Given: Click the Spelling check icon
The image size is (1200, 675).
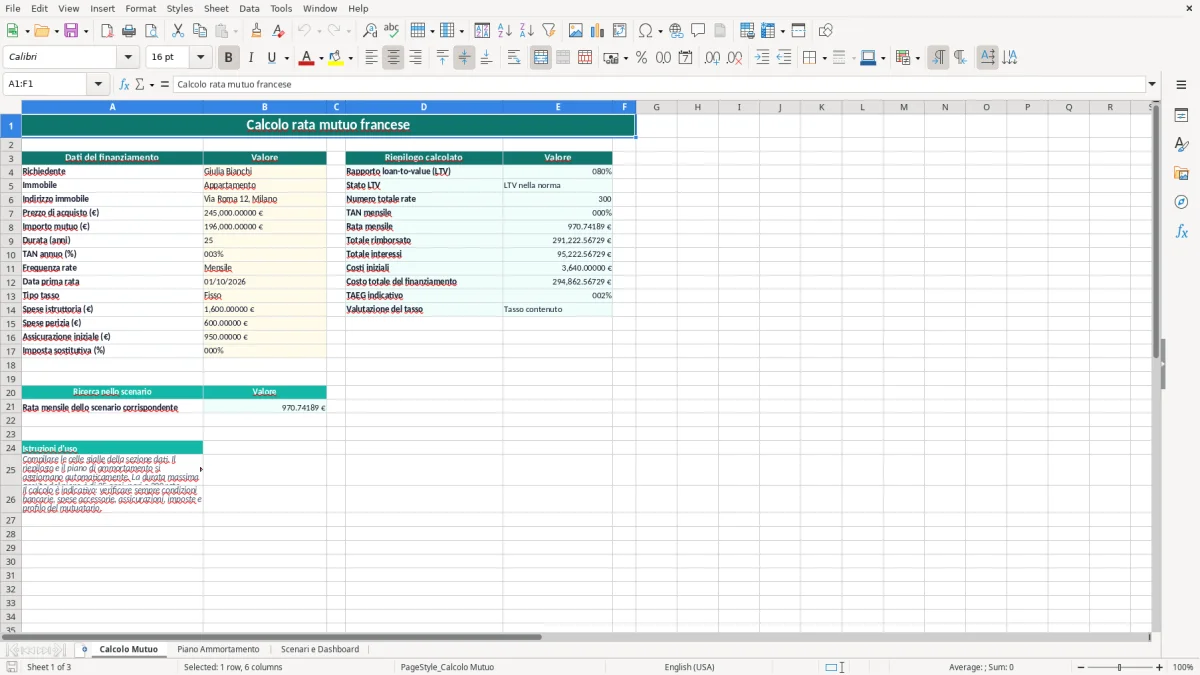Looking at the screenshot, I should click(392, 31).
